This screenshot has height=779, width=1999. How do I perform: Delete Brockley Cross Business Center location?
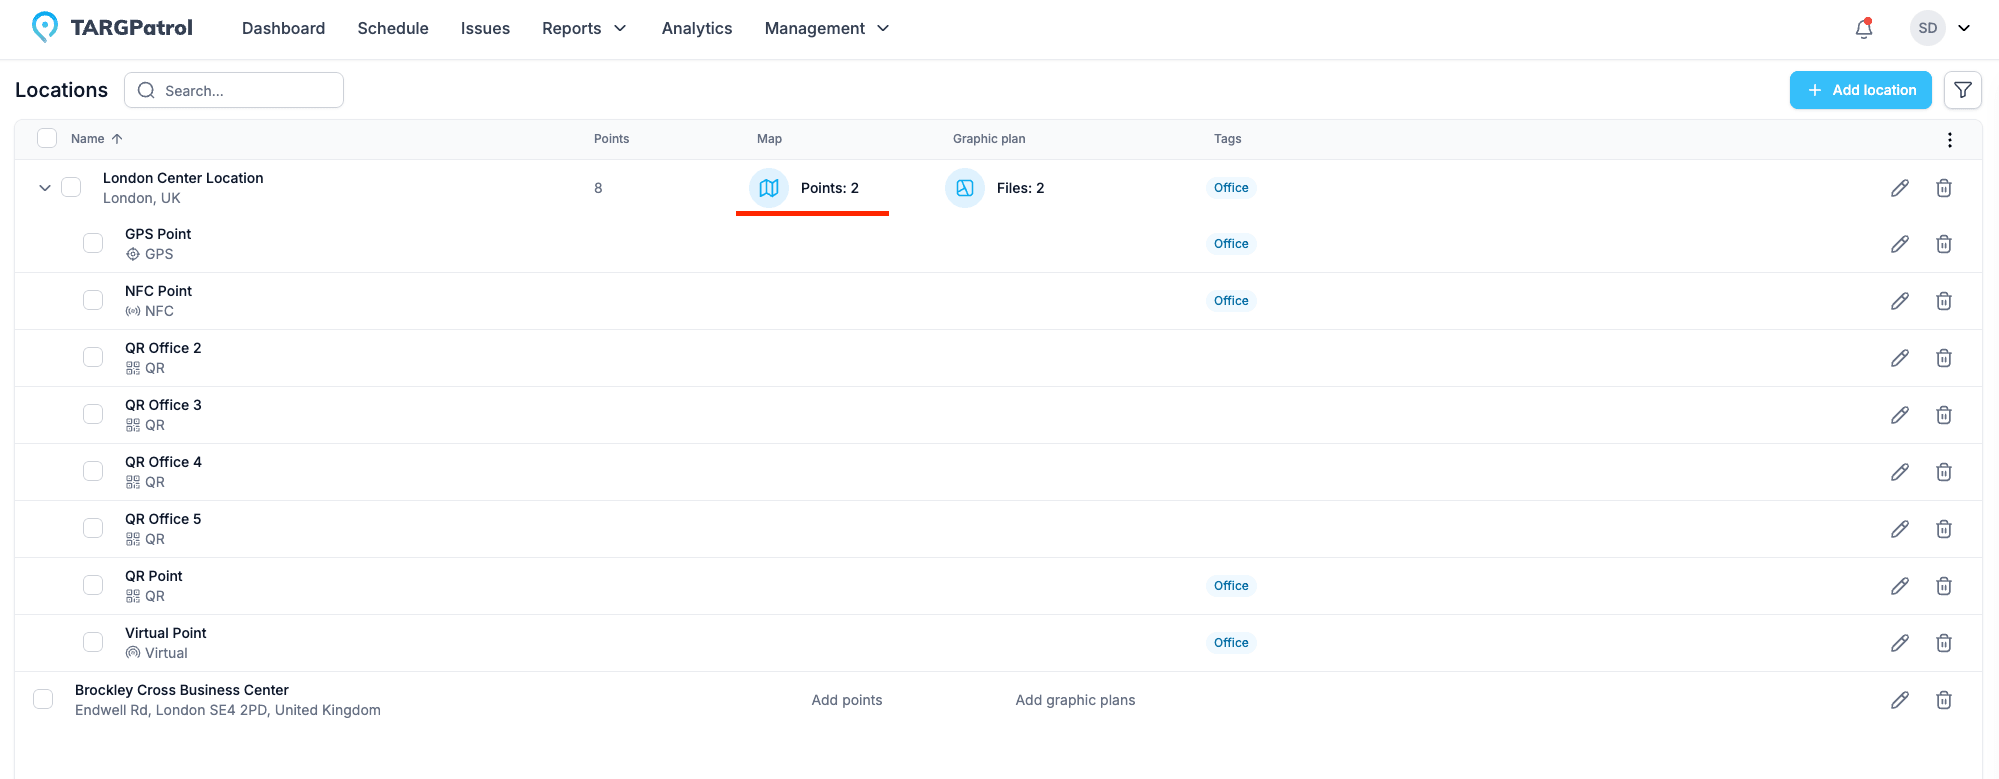click(x=1943, y=700)
